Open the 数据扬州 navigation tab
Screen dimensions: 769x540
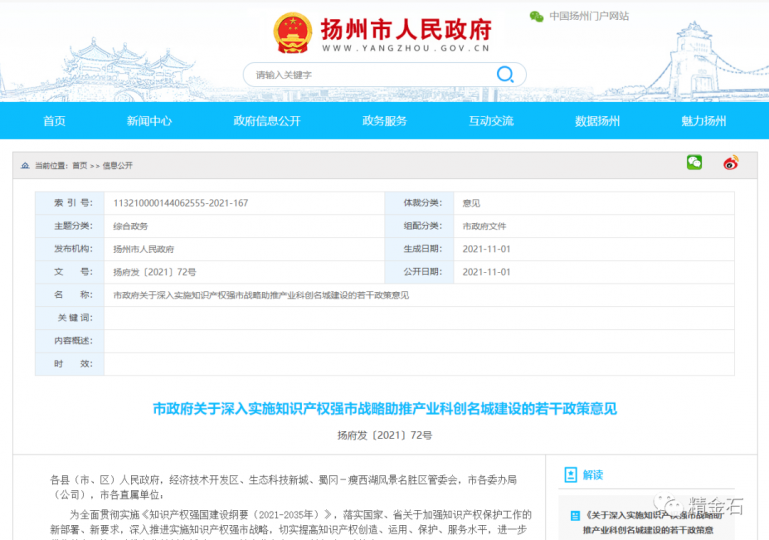tap(597, 121)
